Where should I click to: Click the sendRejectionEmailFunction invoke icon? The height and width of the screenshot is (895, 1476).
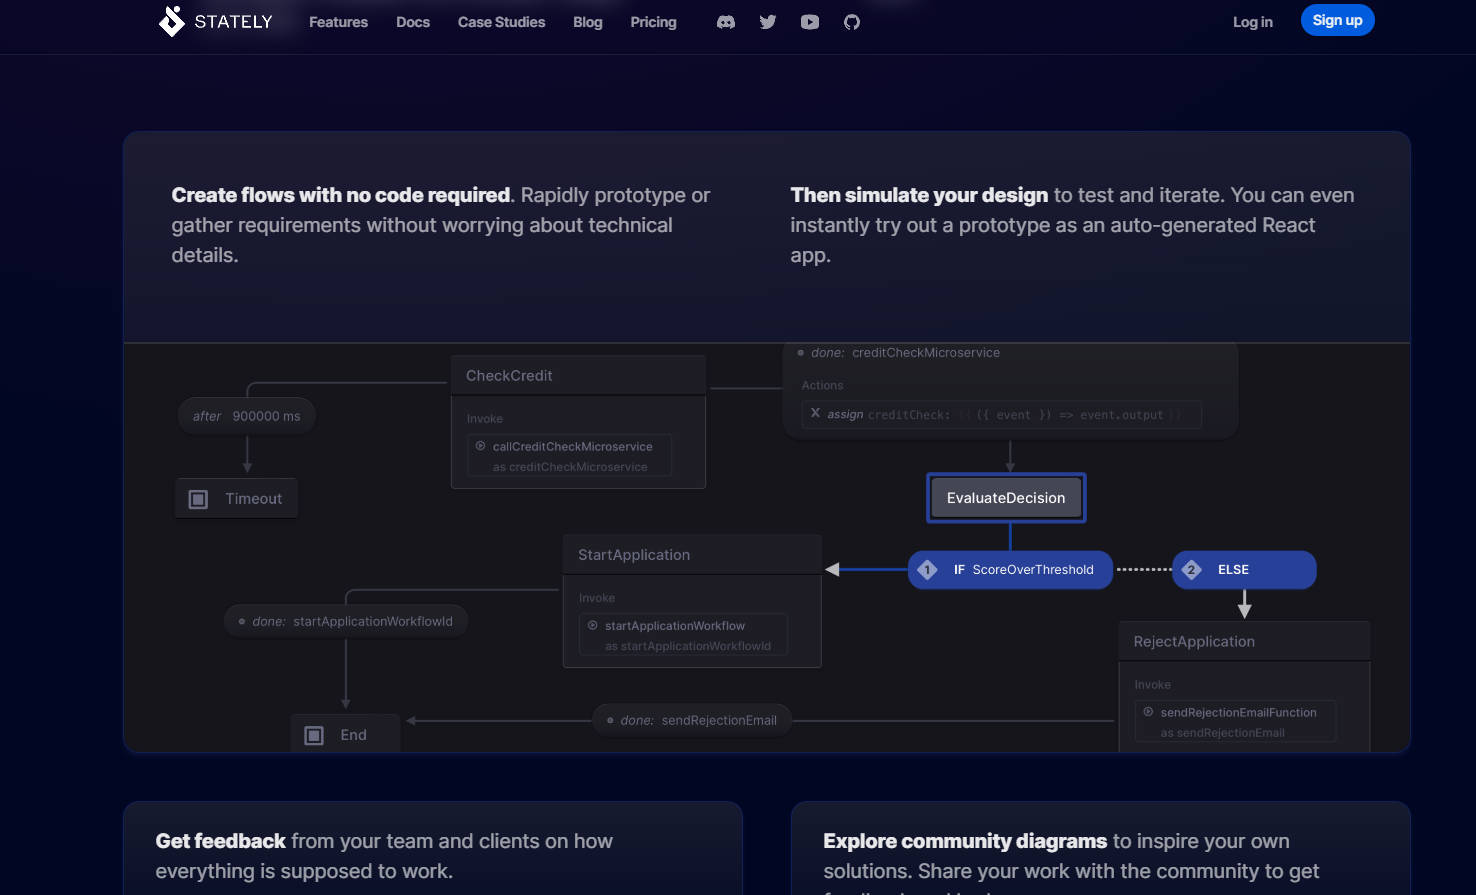(x=1149, y=712)
